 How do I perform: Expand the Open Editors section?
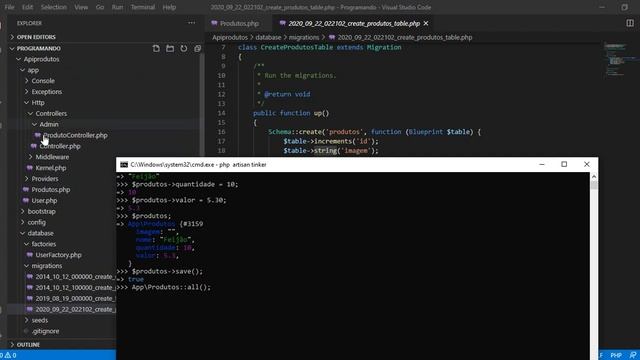click(36, 37)
